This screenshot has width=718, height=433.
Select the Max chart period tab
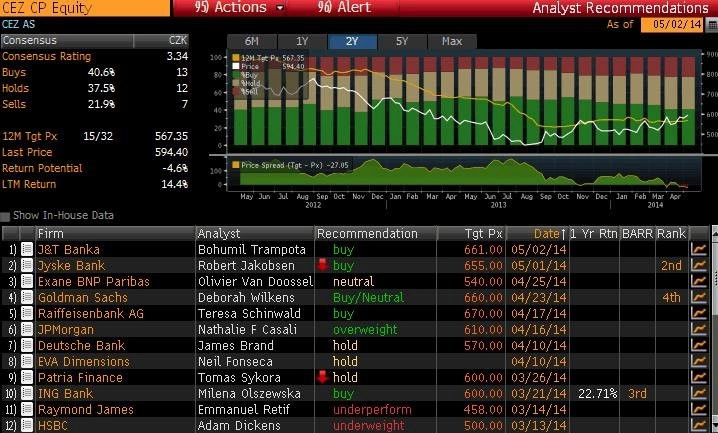click(x=452, y=41)
